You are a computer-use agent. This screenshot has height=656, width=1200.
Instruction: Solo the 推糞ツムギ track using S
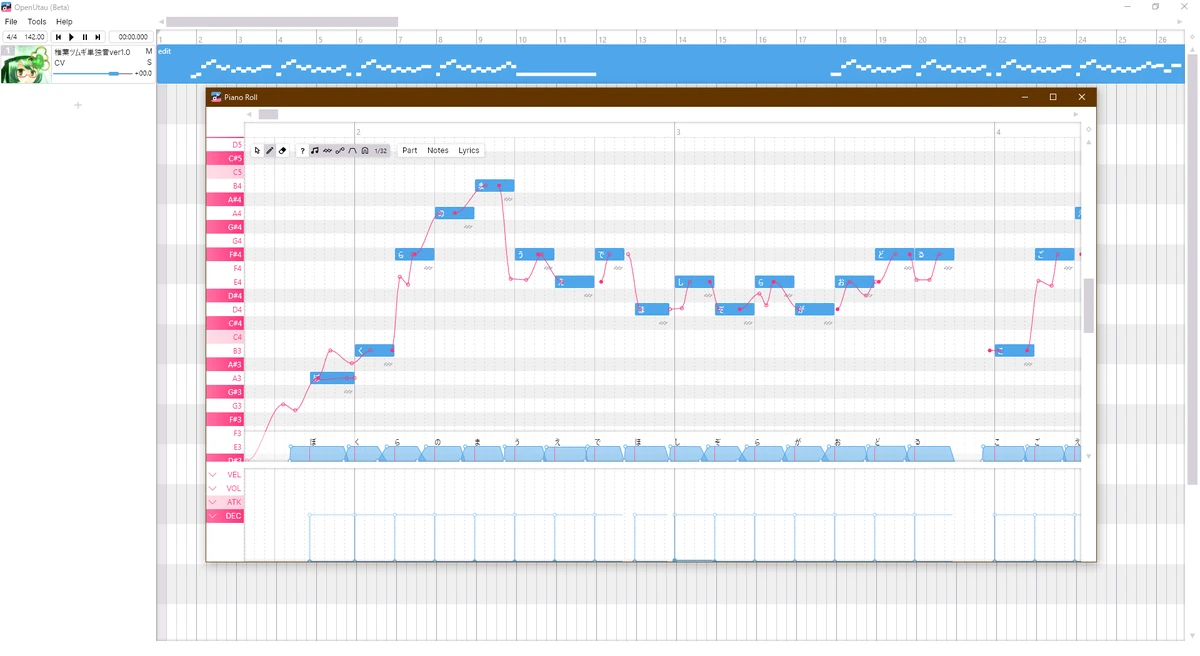(x=146, y=62)
